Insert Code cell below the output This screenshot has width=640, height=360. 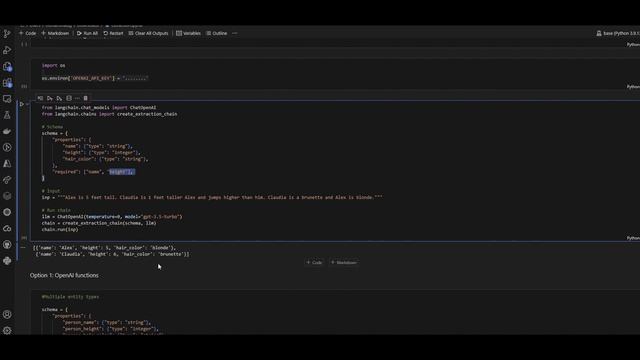point(314,262)
